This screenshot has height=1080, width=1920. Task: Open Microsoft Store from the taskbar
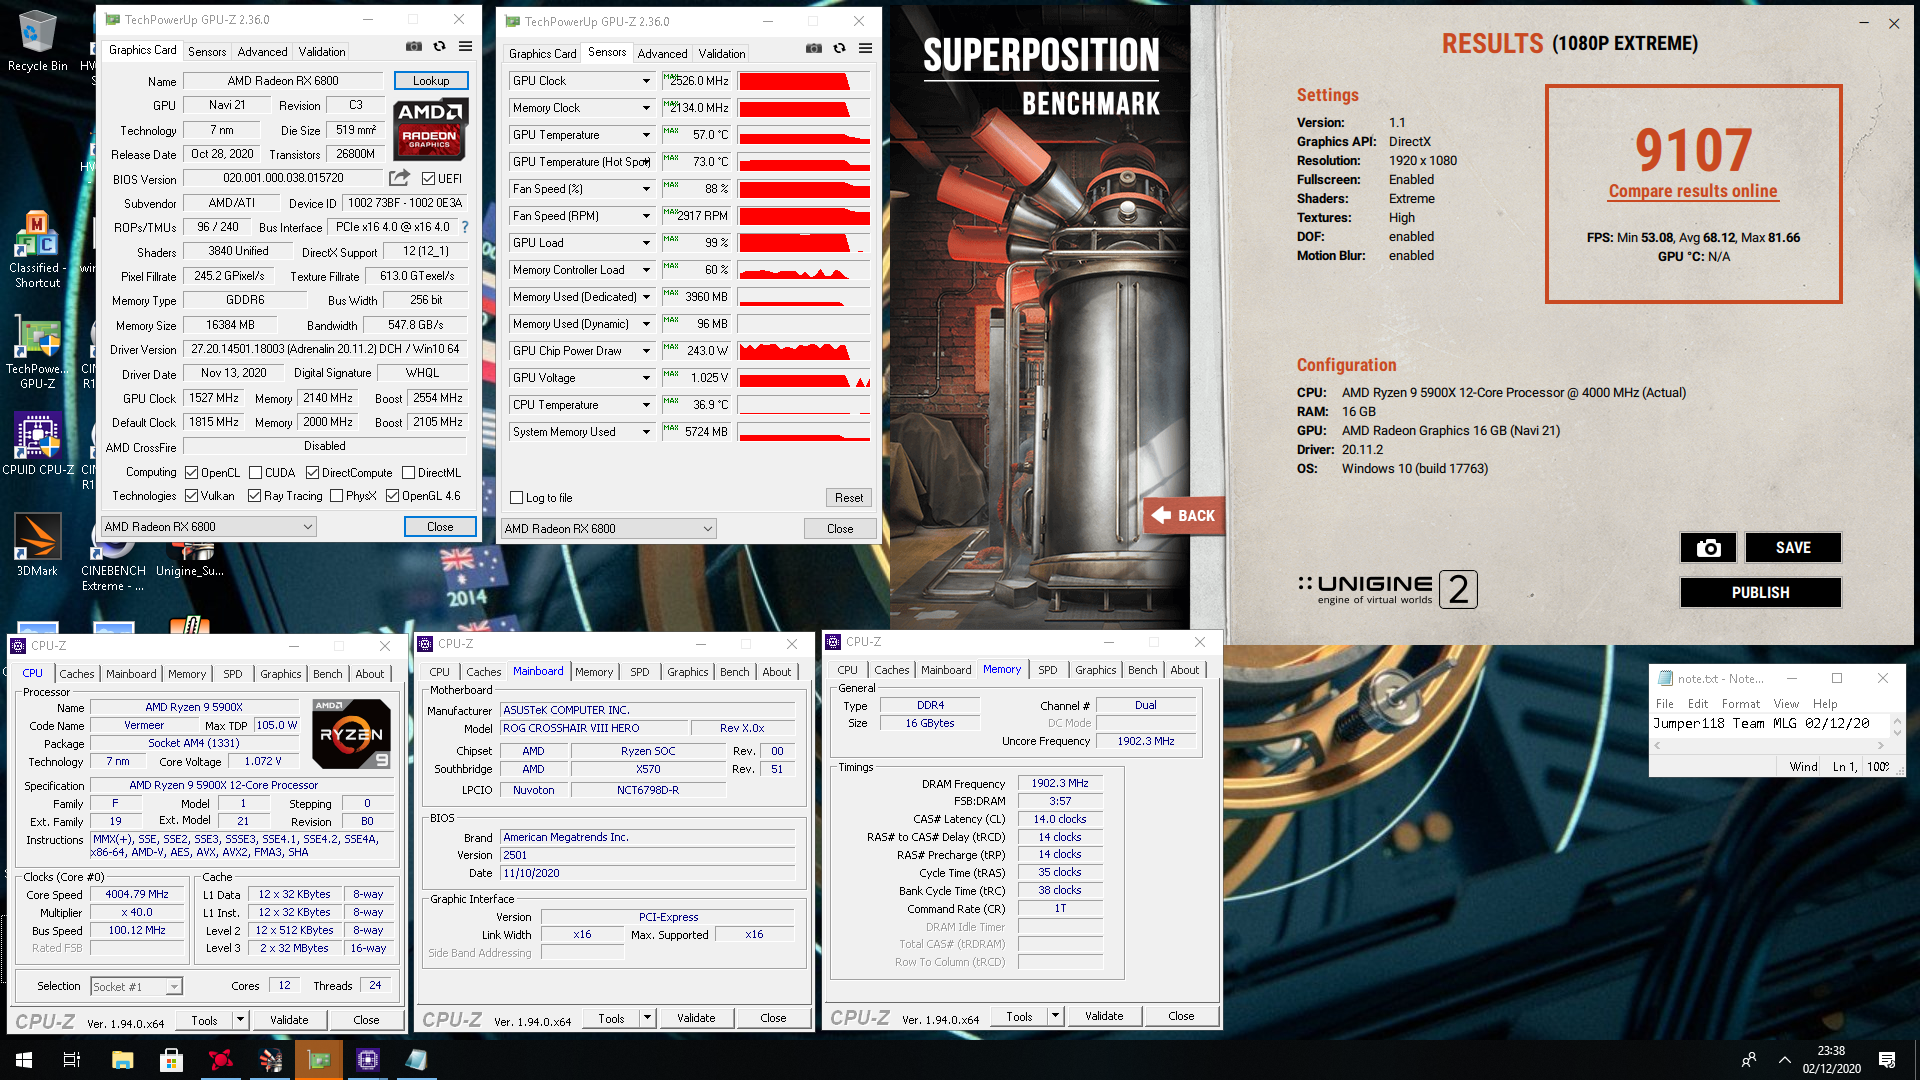point(171,1060)
